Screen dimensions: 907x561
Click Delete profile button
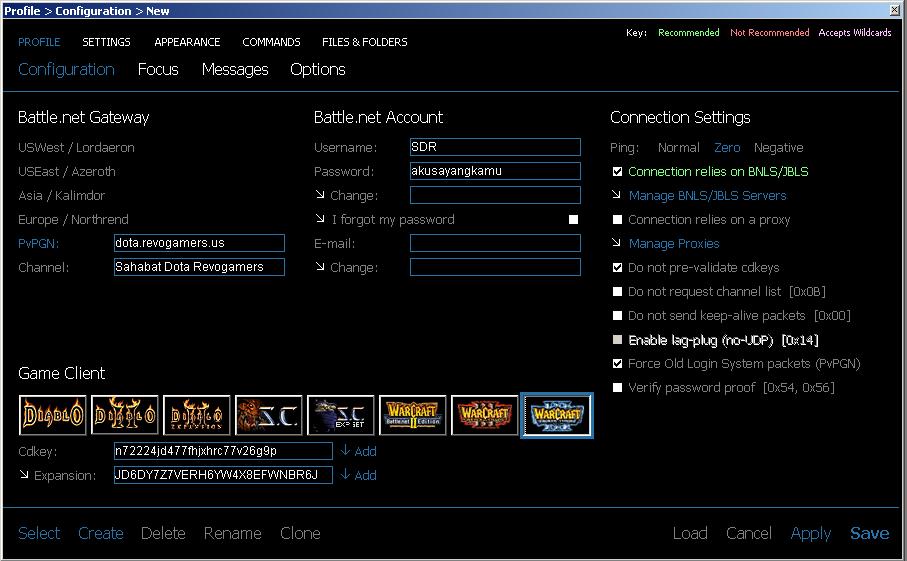click(163, 533)
